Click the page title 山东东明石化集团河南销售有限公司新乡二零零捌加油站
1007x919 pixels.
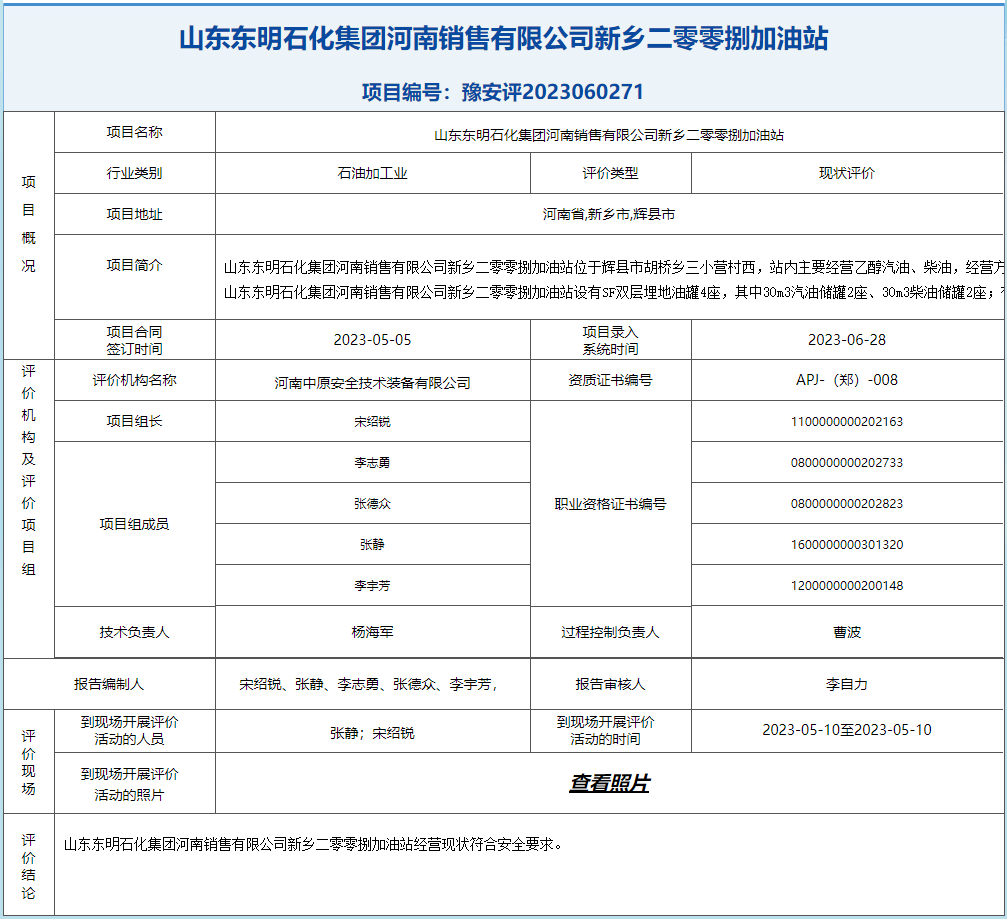tap(504, 39)
